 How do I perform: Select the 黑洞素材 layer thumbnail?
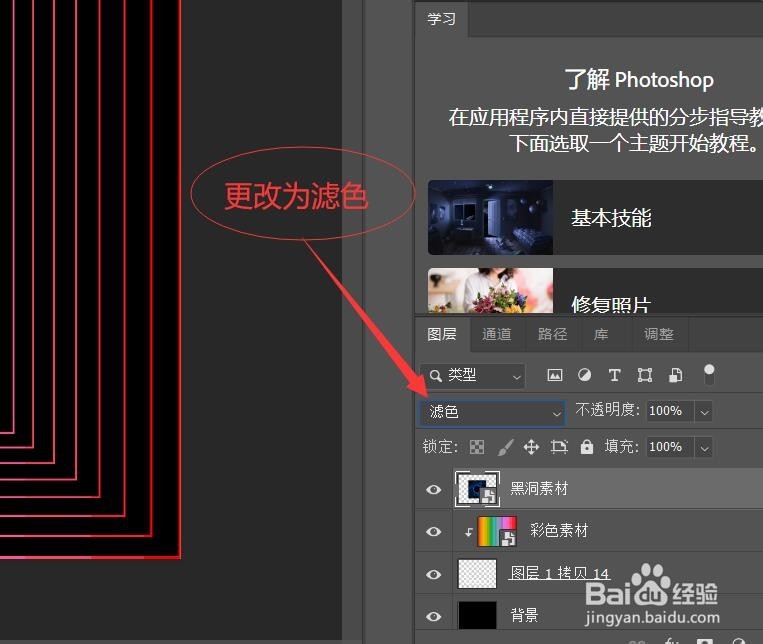click(477, 489)
